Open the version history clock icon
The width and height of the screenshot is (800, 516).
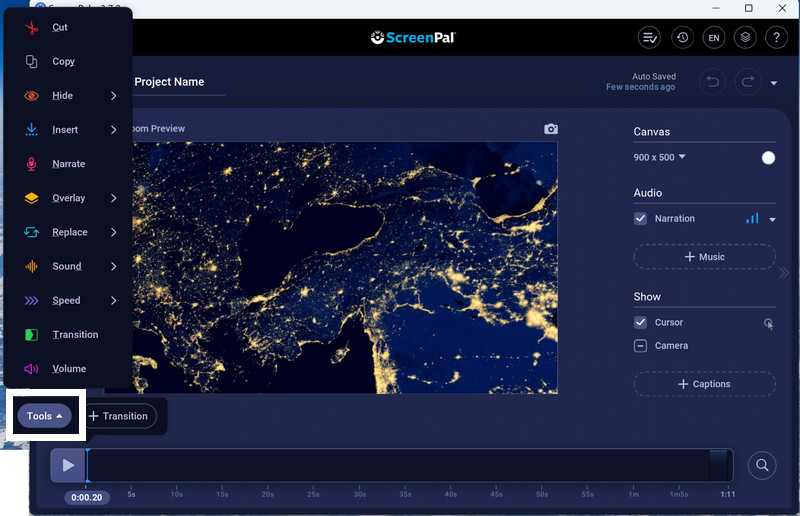pos(682,38)
